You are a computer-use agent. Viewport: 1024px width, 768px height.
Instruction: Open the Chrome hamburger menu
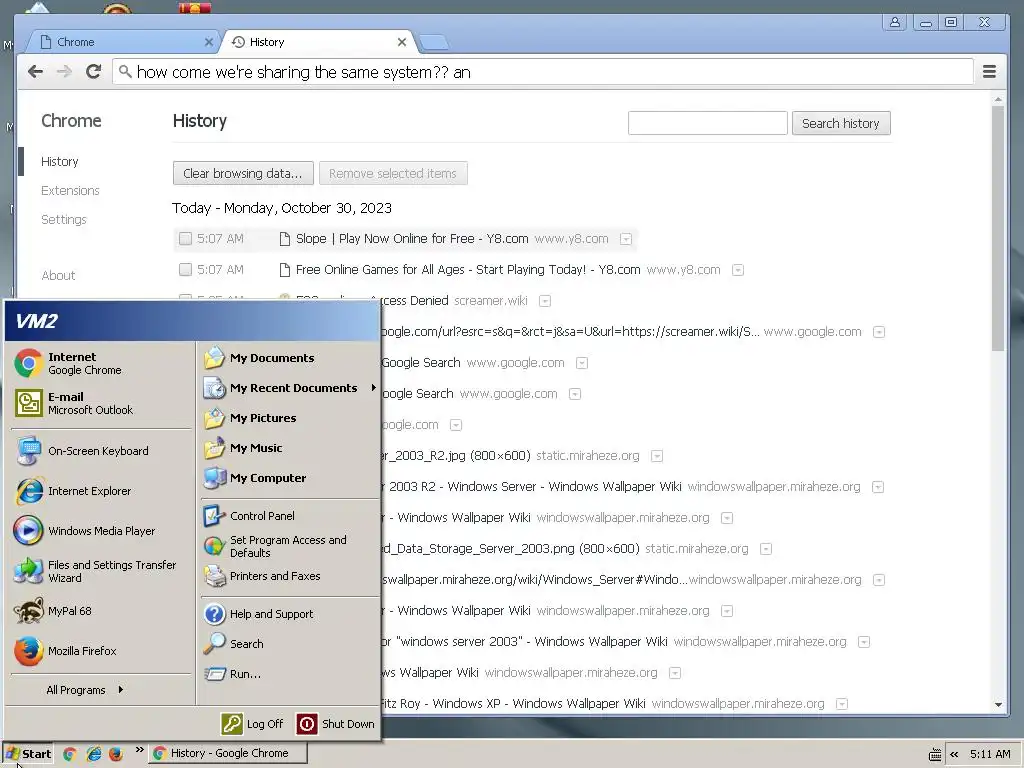pyautogui.click(x=989, y=72)
